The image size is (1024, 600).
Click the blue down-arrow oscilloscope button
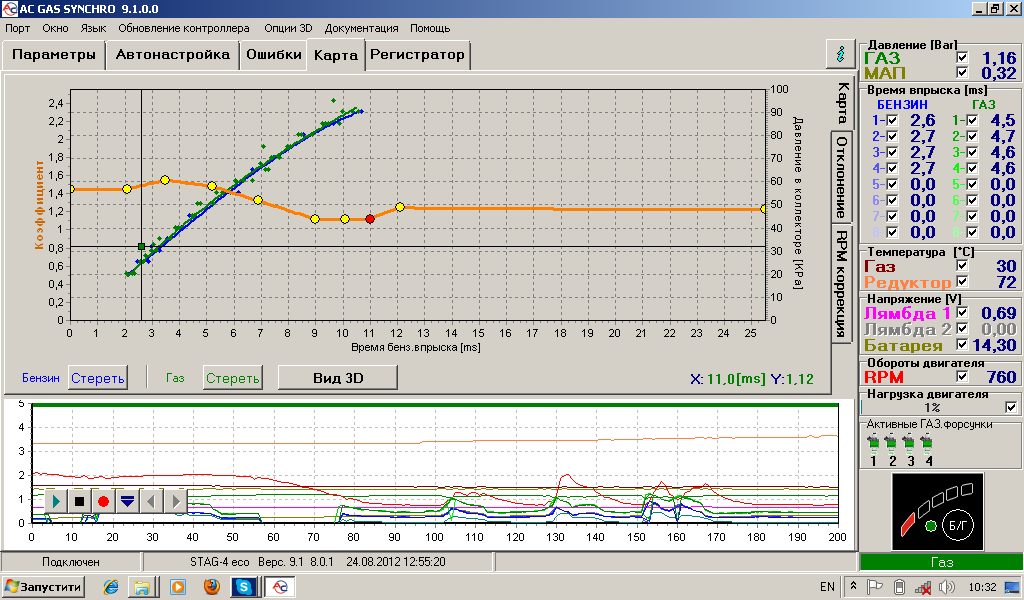click(127, 501)
